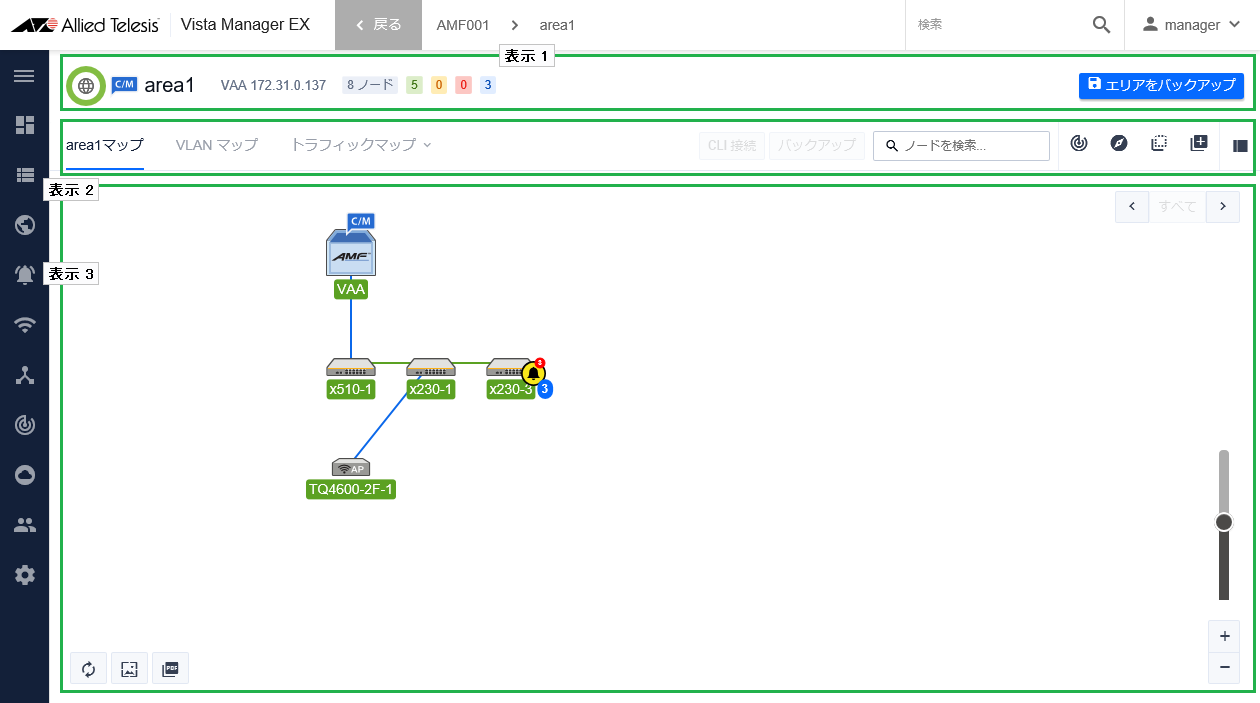Open the network topology tree sidebar icon
Screen dimensions: 1260x703
point(24,375)
